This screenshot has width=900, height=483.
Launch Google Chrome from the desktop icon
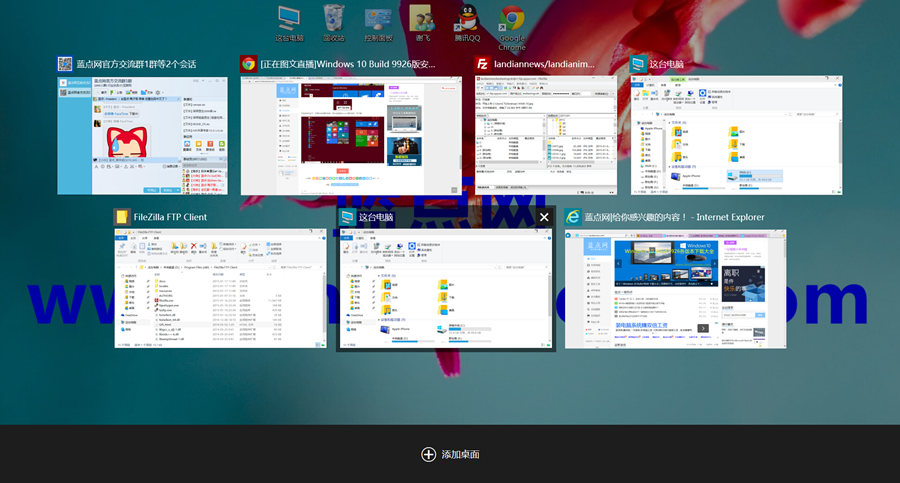click(x=511, y=26)
